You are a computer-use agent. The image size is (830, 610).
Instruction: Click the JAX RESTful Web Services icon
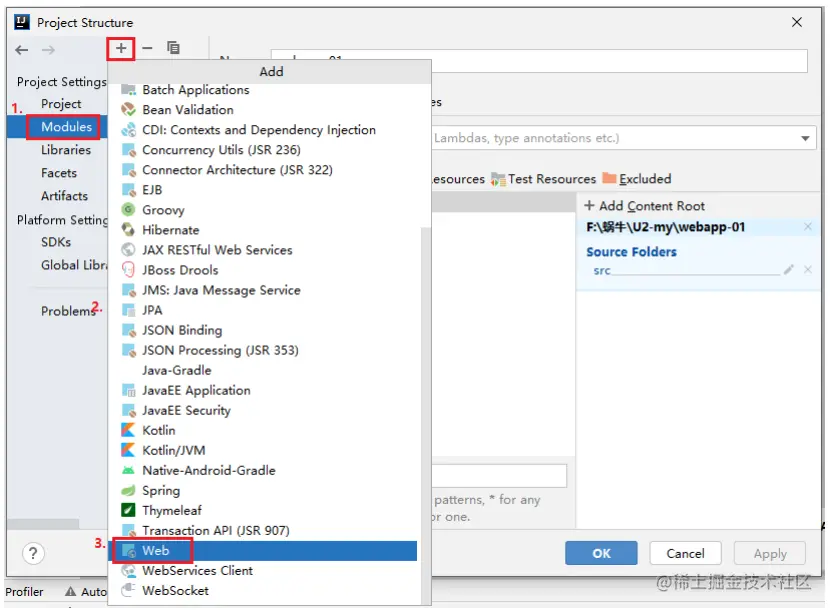click(129, 250)
